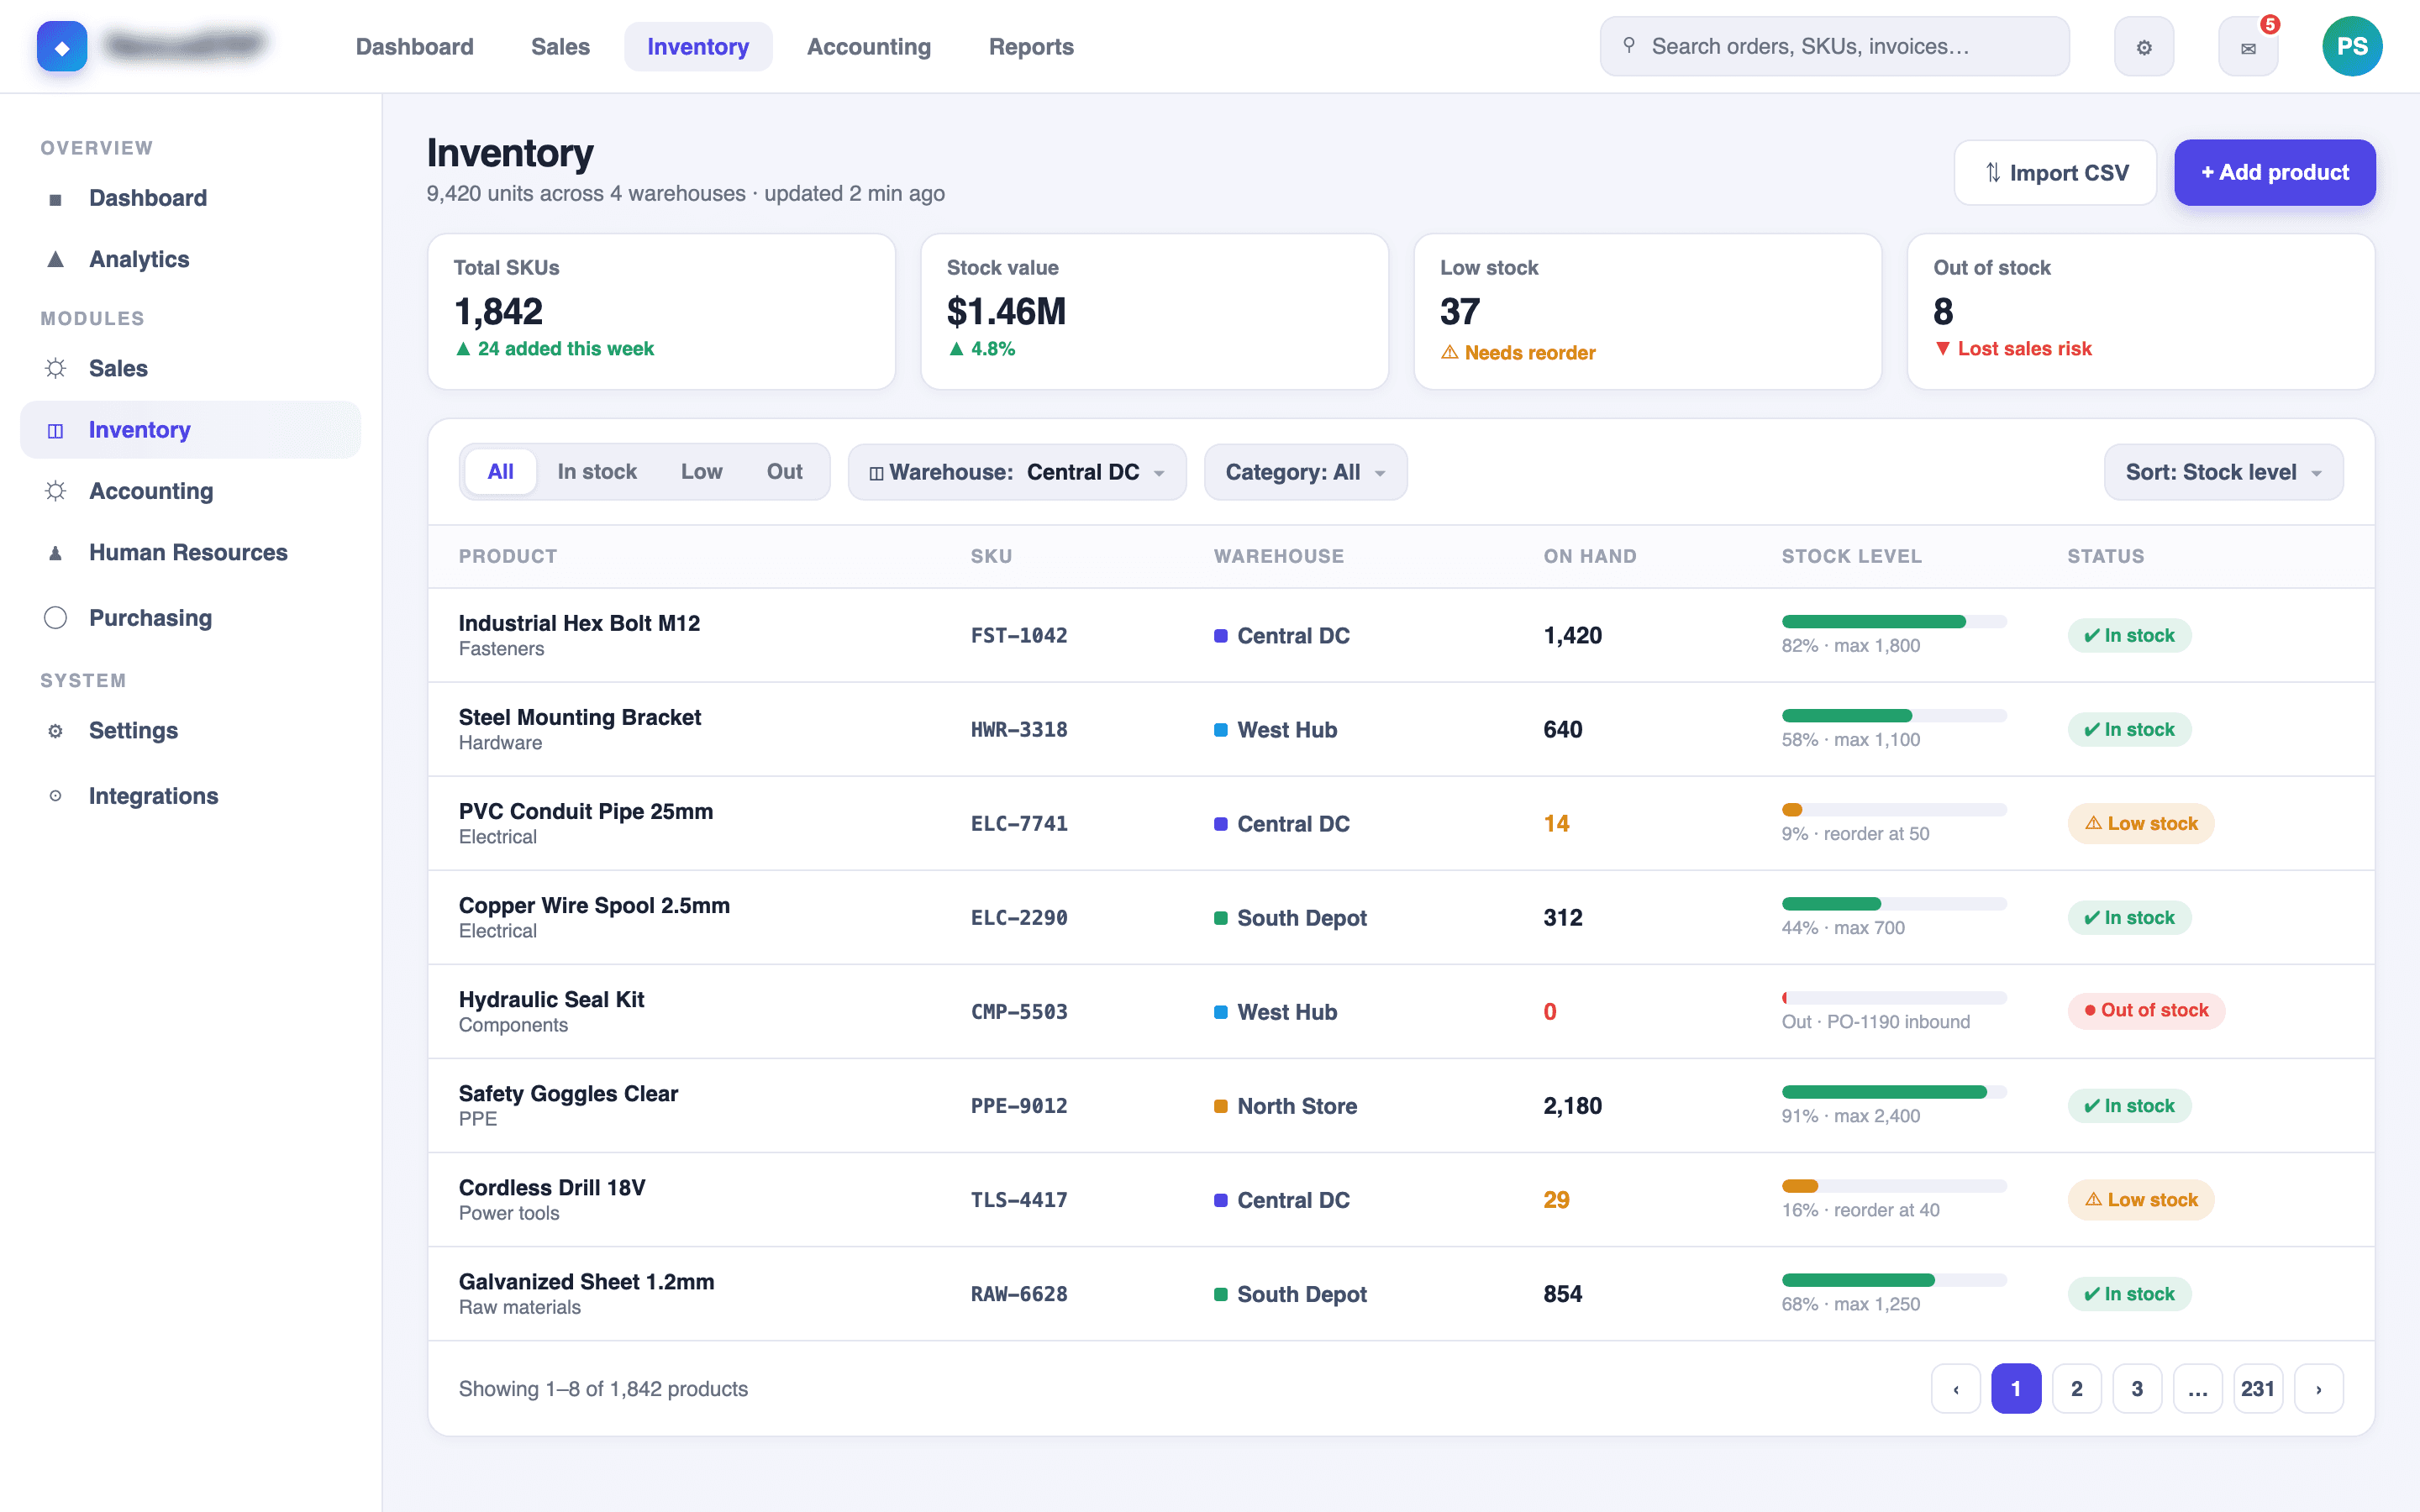
Task: Click the stock level bar for Copper Wire Spool
Action: click(1894, 904)
